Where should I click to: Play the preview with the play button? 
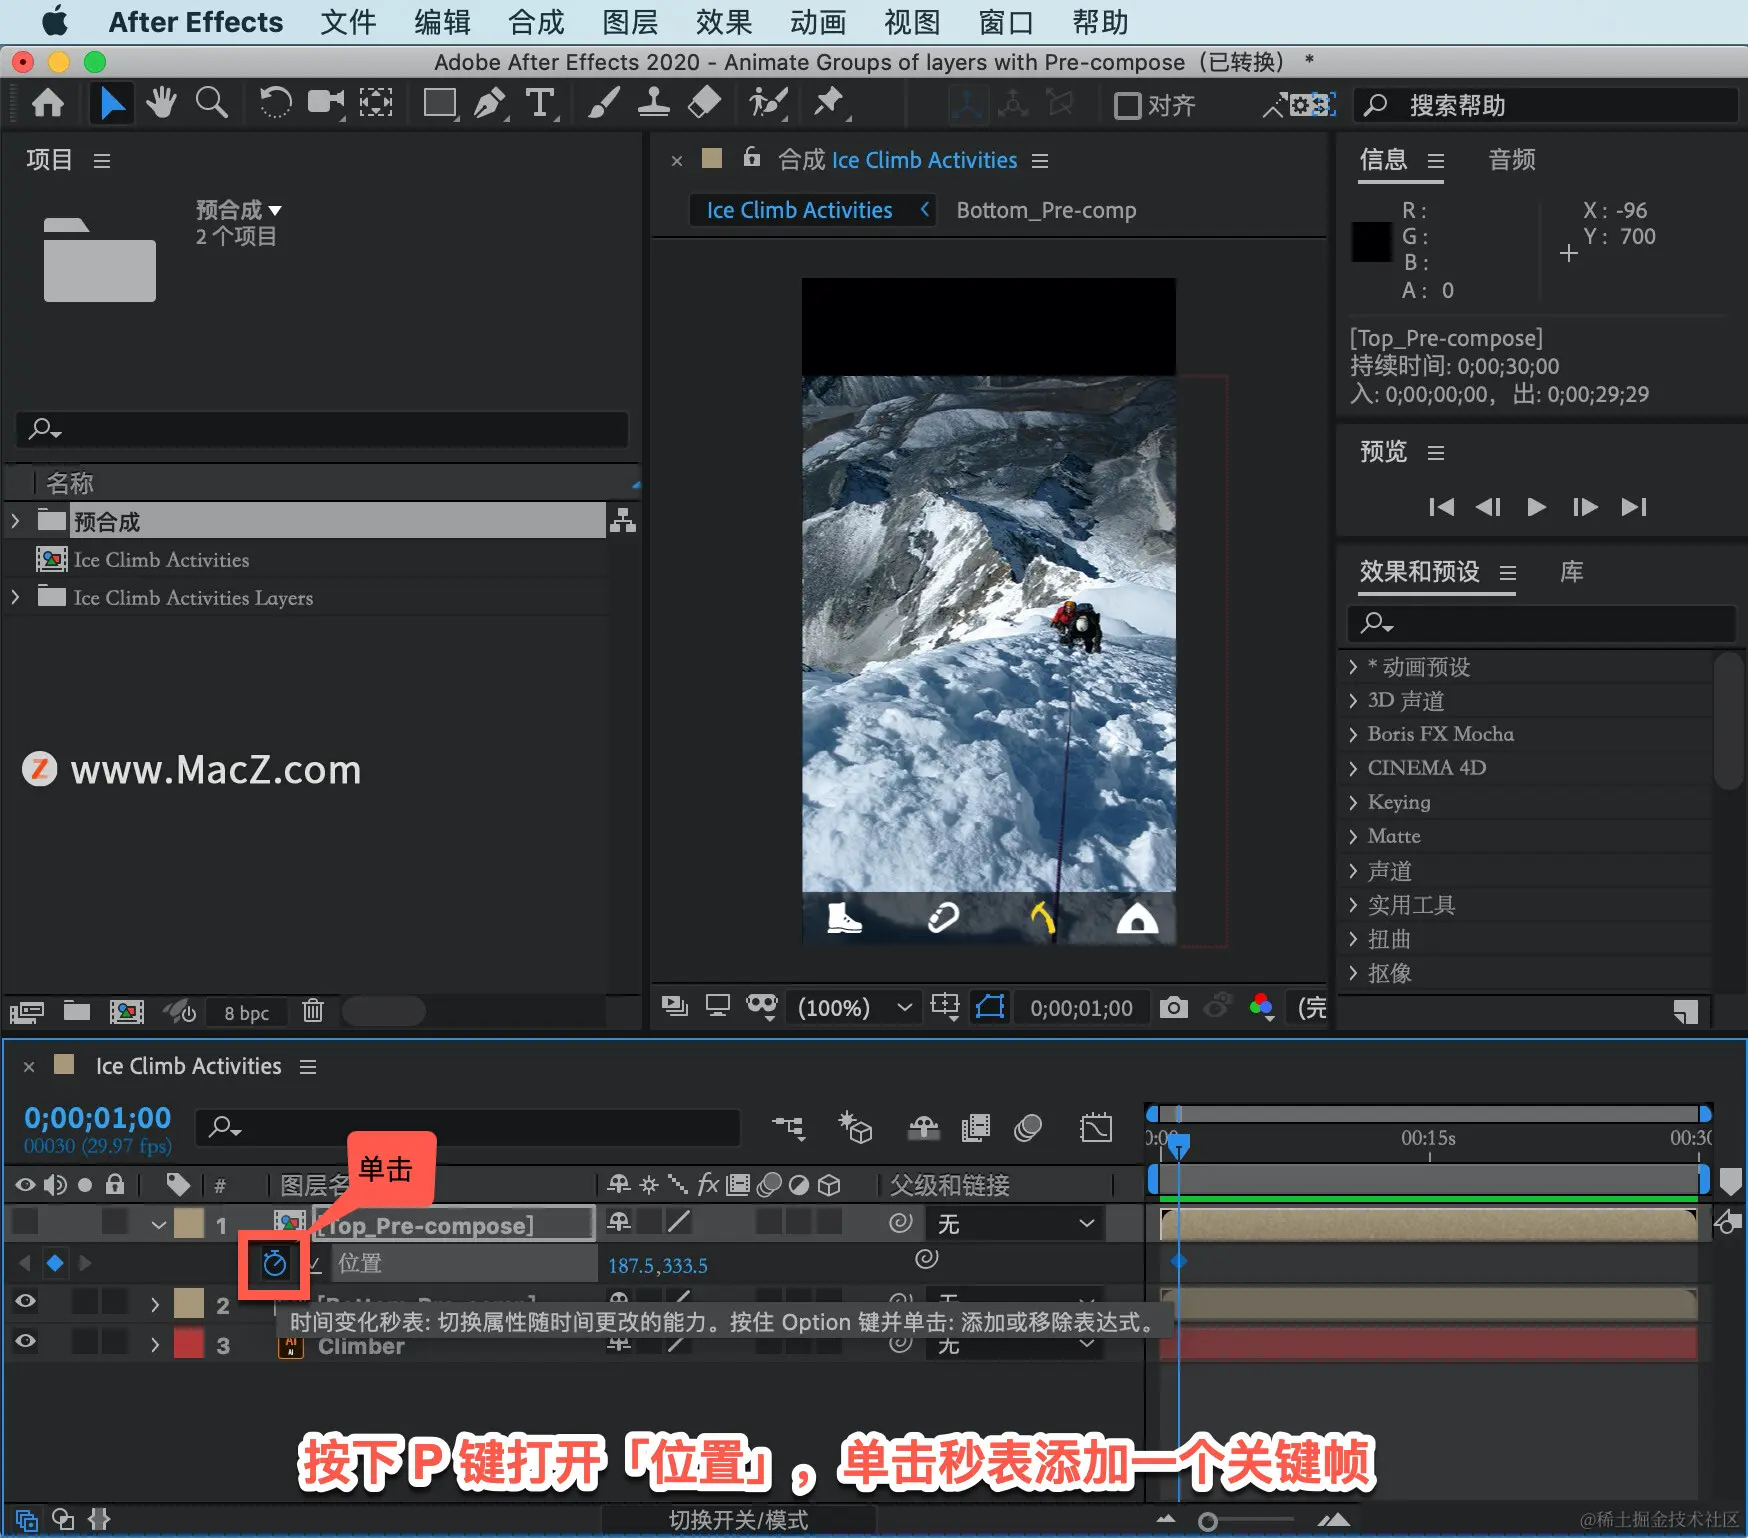(x=1537, y=507)
